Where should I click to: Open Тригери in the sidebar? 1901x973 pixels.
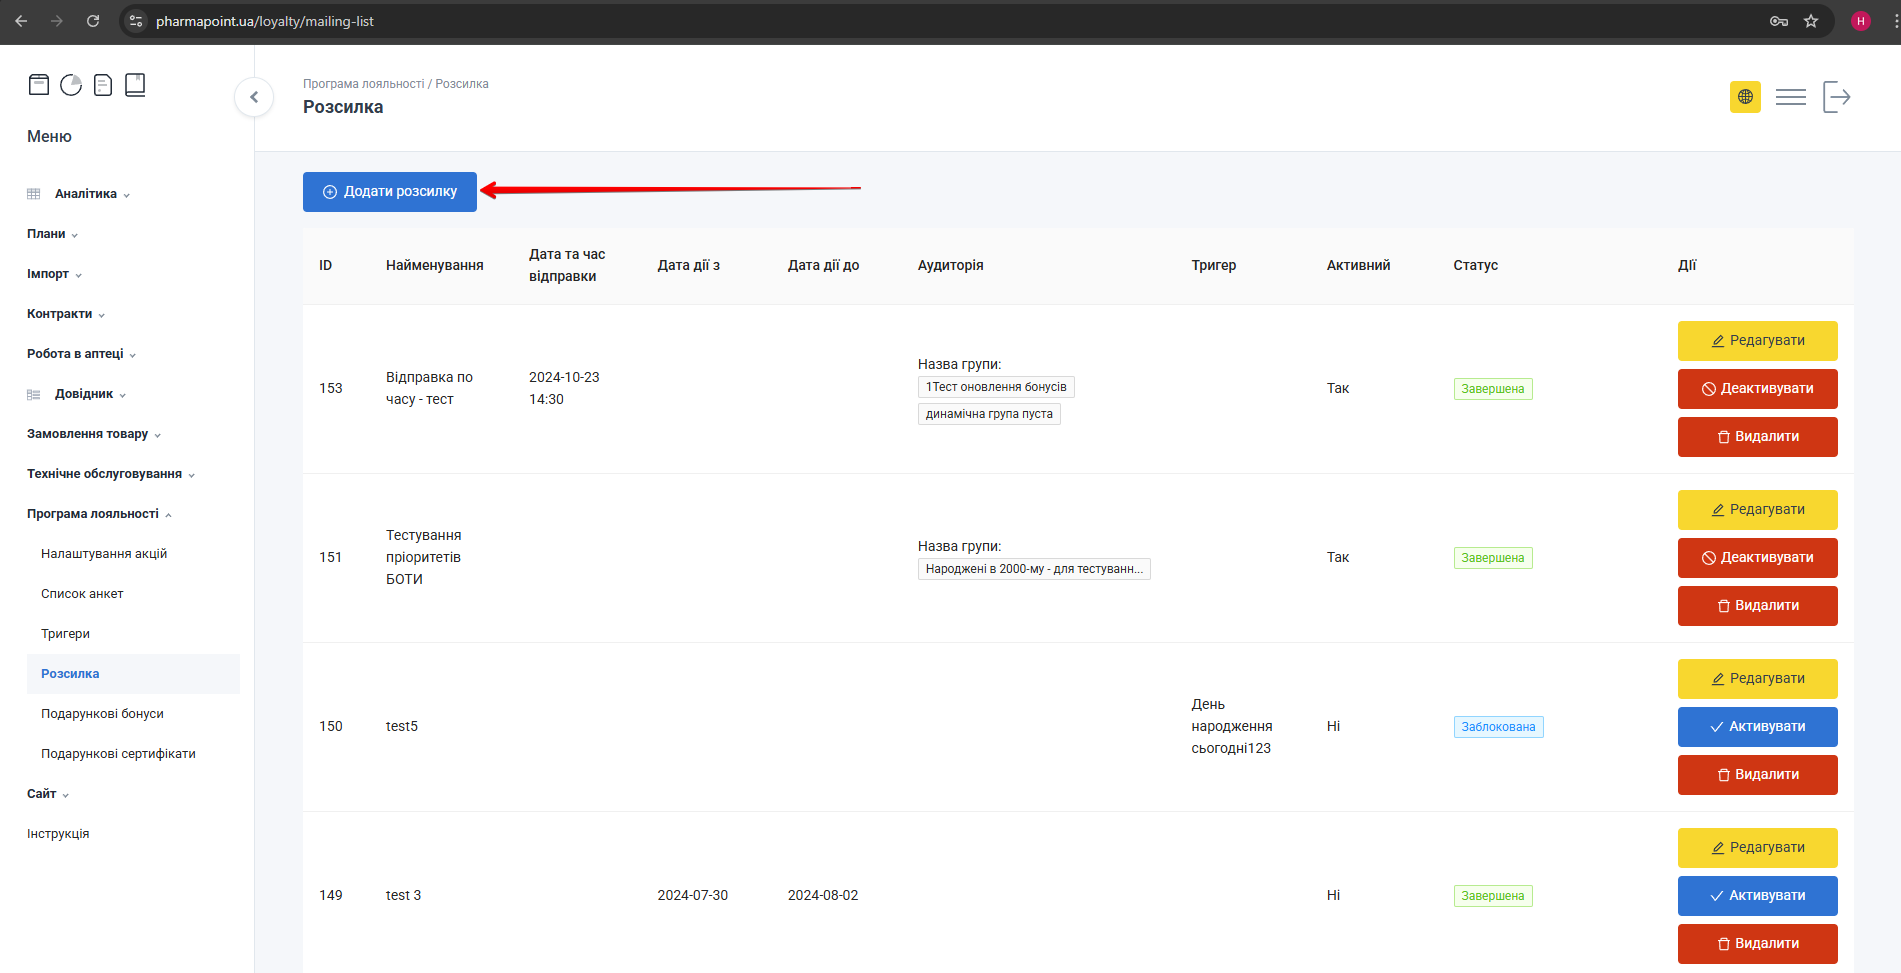pos(66,634)
